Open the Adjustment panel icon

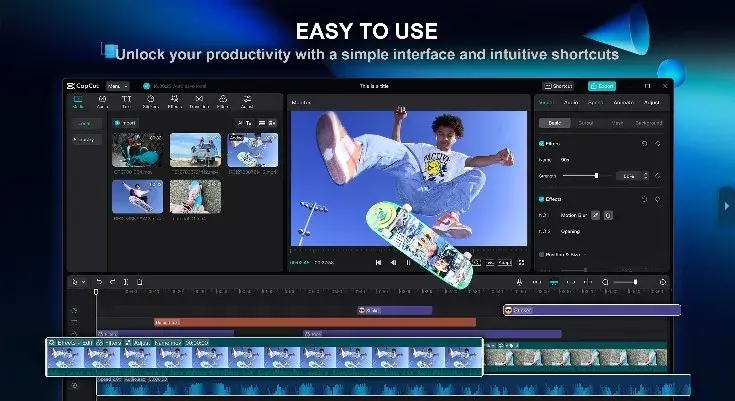coord(247,101)
